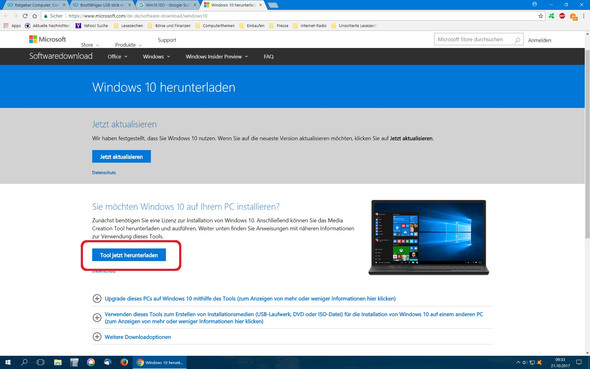Open the Action Center notification icon
This screenshot has width=590, height=369.
(x=579, y=362)
